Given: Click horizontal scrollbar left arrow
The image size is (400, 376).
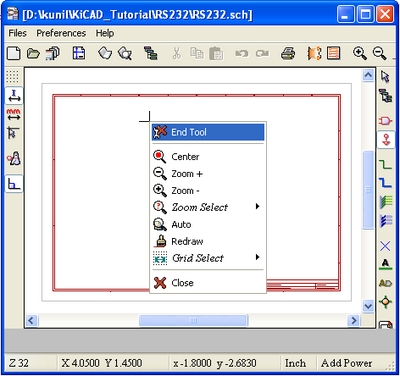Looking at the screenshot, I should 32,321.
